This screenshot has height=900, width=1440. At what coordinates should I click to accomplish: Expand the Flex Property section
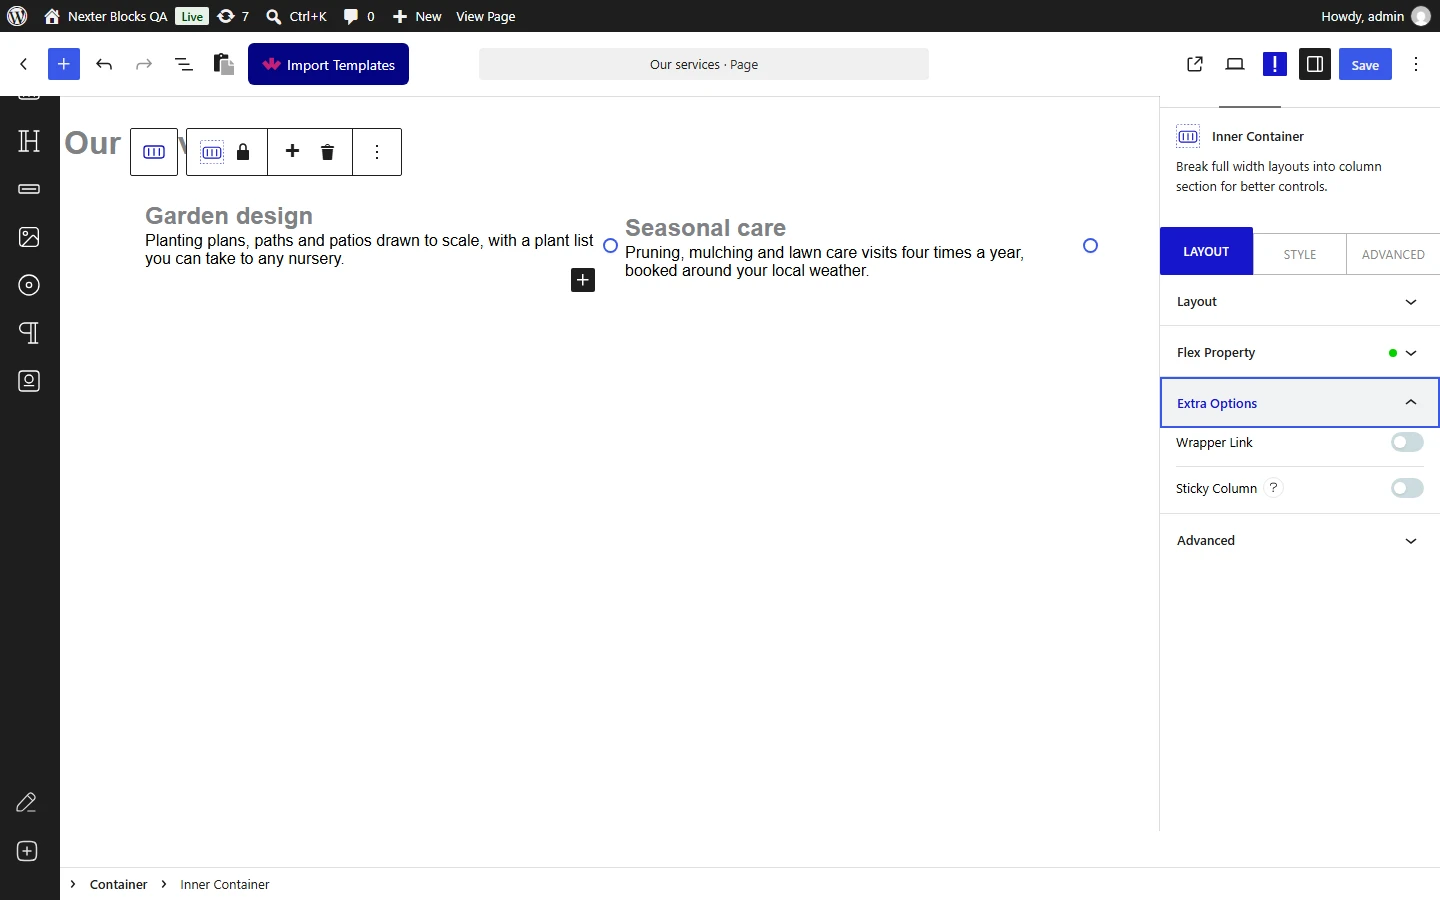click(x=1300, y=353)
